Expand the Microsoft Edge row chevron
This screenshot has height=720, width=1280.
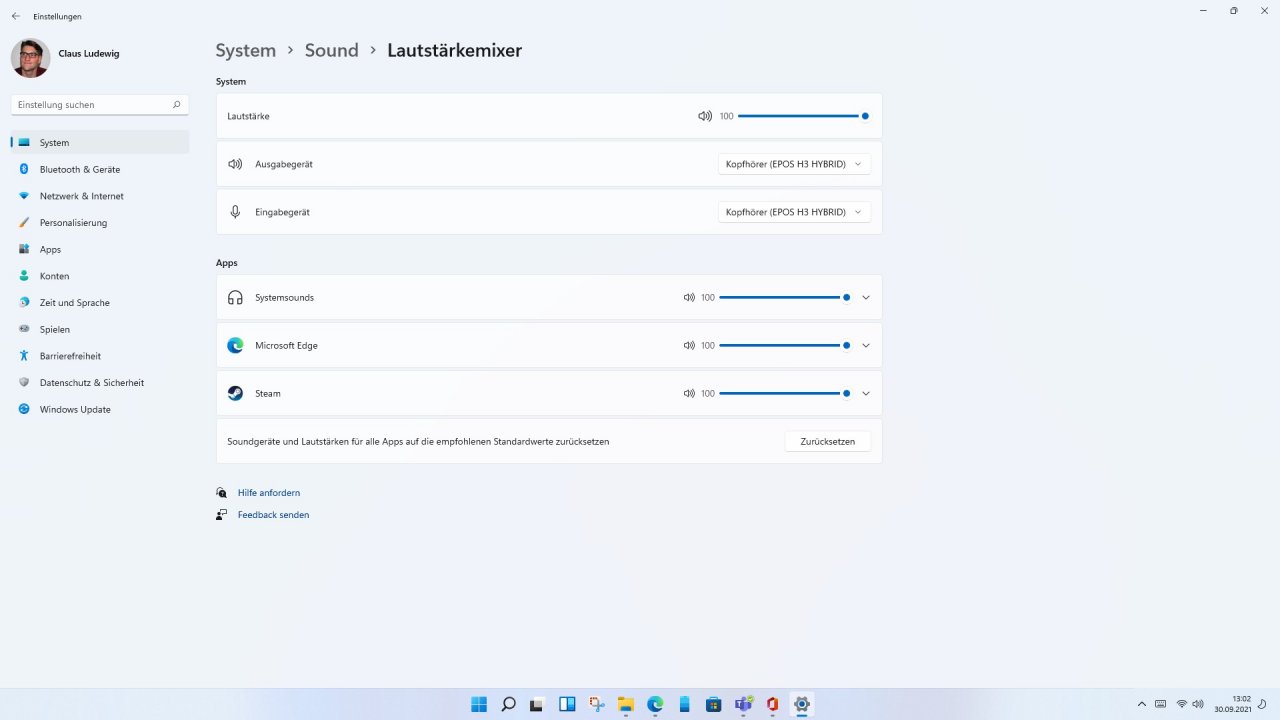(866, 346)
